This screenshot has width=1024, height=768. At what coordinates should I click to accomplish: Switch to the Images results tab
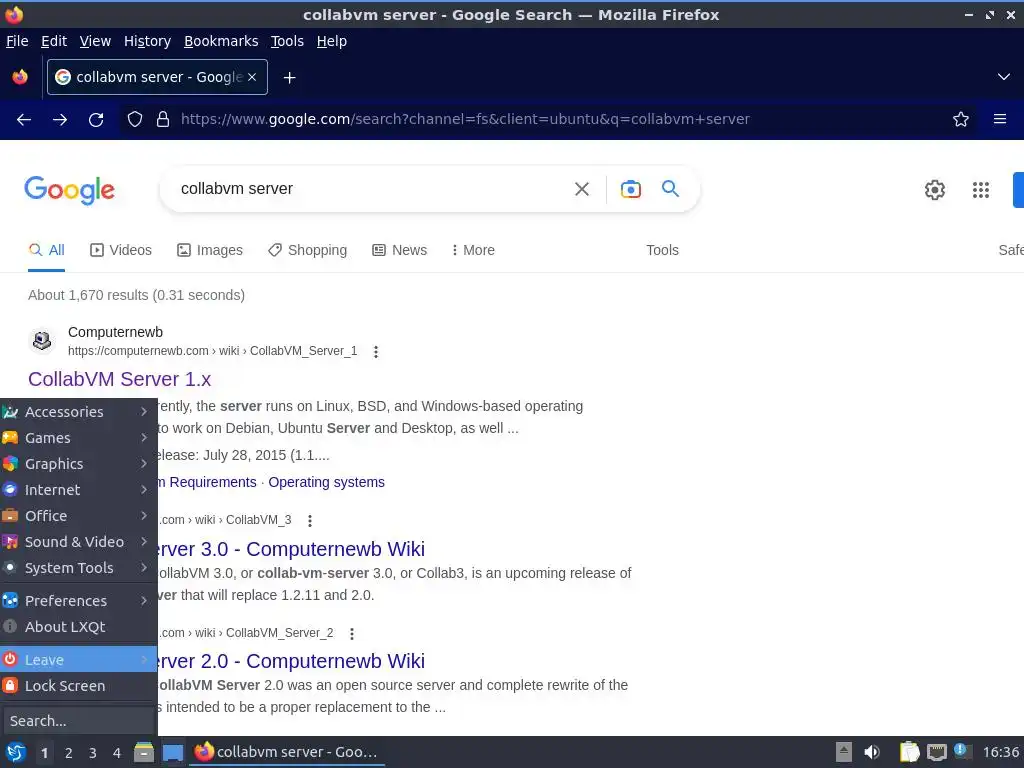[210, 251]
